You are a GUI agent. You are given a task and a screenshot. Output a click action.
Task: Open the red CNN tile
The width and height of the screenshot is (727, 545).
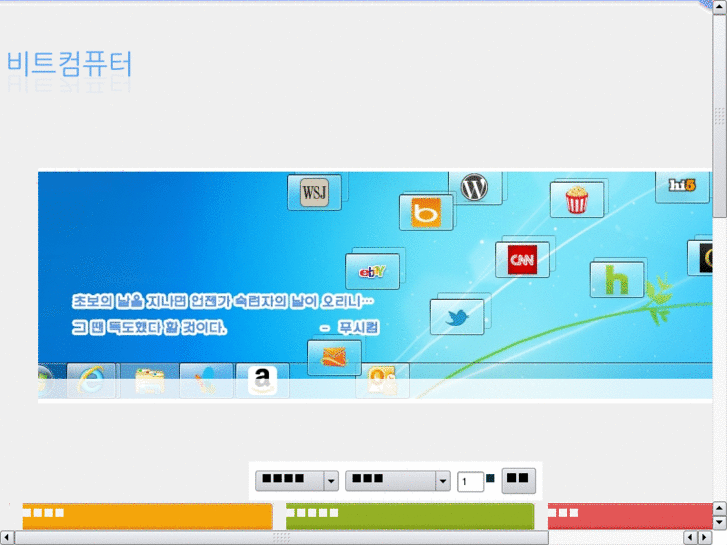click(x=522, y=260)
